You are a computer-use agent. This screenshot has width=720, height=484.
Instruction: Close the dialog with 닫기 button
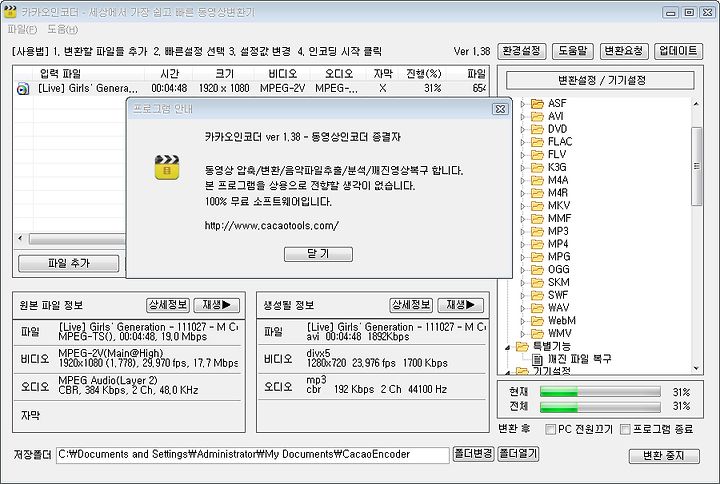pyautogui.click(x=318, y=254)
